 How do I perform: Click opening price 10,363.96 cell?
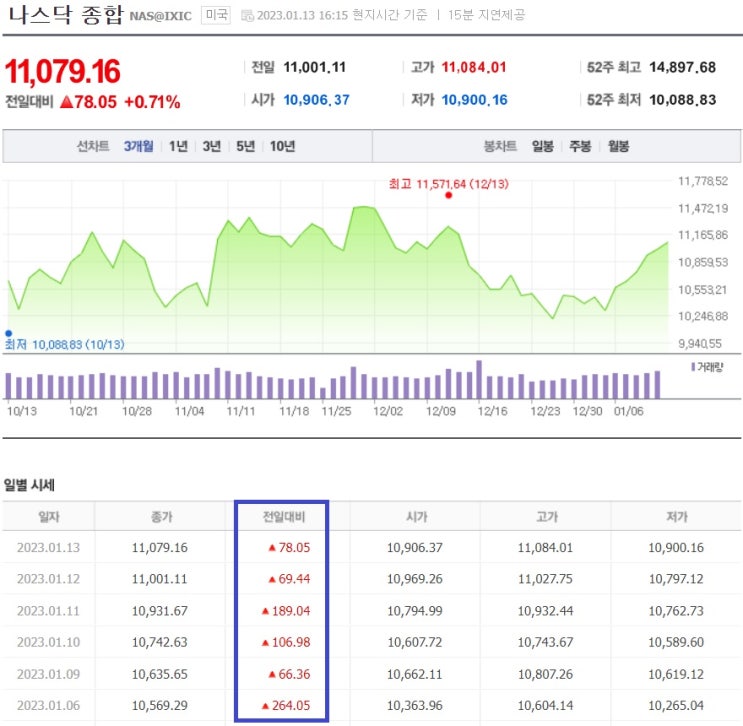(415, 705)
